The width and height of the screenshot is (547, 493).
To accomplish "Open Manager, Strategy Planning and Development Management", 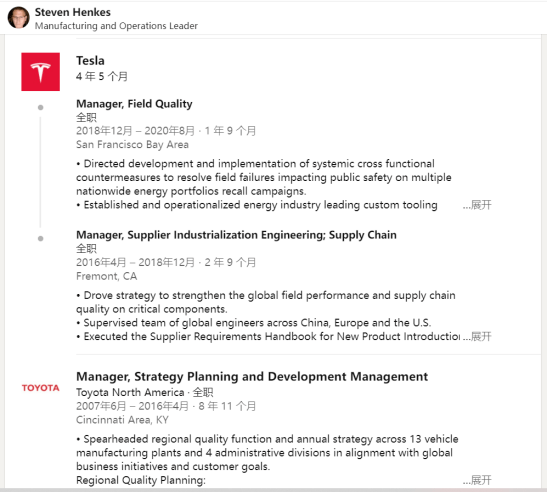I will (252, 377).
